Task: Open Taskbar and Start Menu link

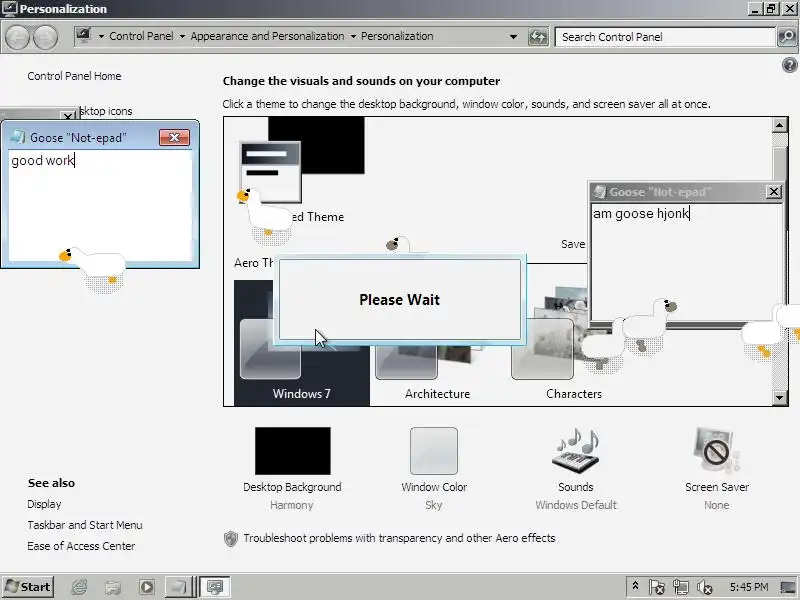Action: [x=85, y=525]
